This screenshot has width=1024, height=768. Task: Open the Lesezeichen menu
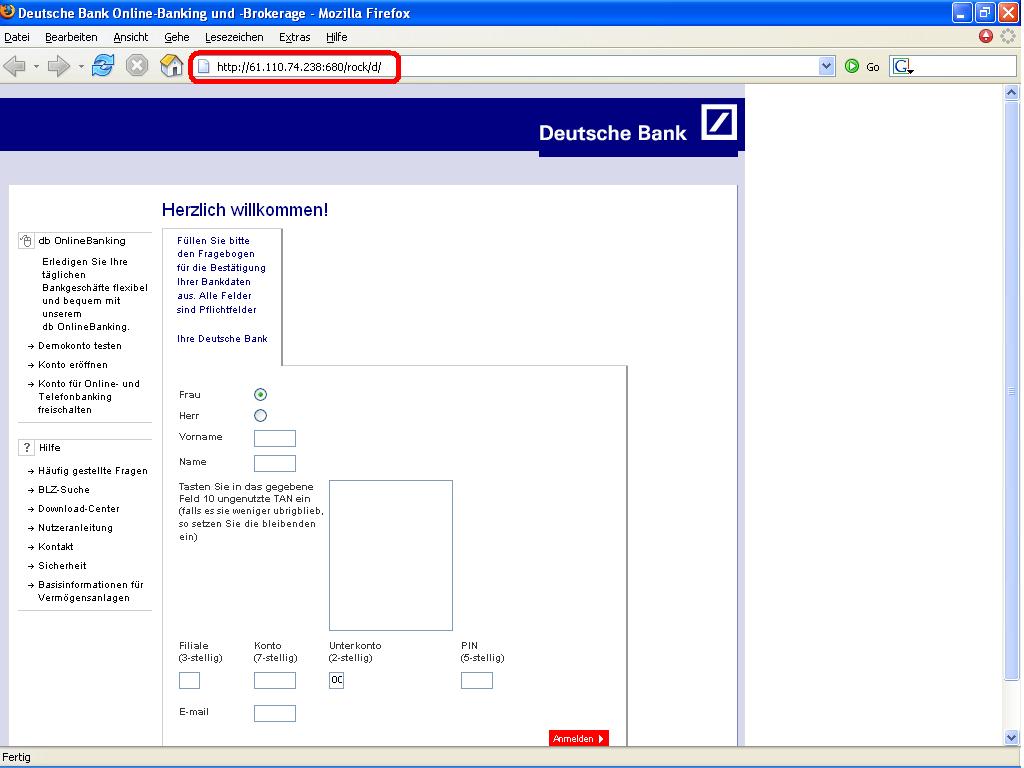pyautogui.click(x=234, y=37)
